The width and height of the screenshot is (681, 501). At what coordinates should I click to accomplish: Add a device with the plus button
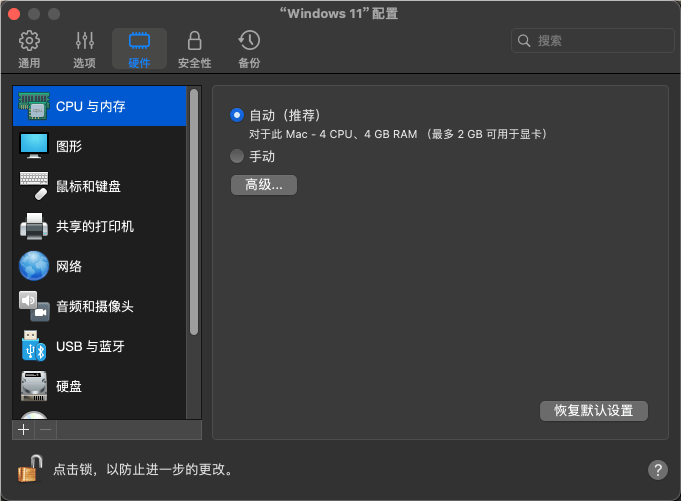(x=23, y=429)
